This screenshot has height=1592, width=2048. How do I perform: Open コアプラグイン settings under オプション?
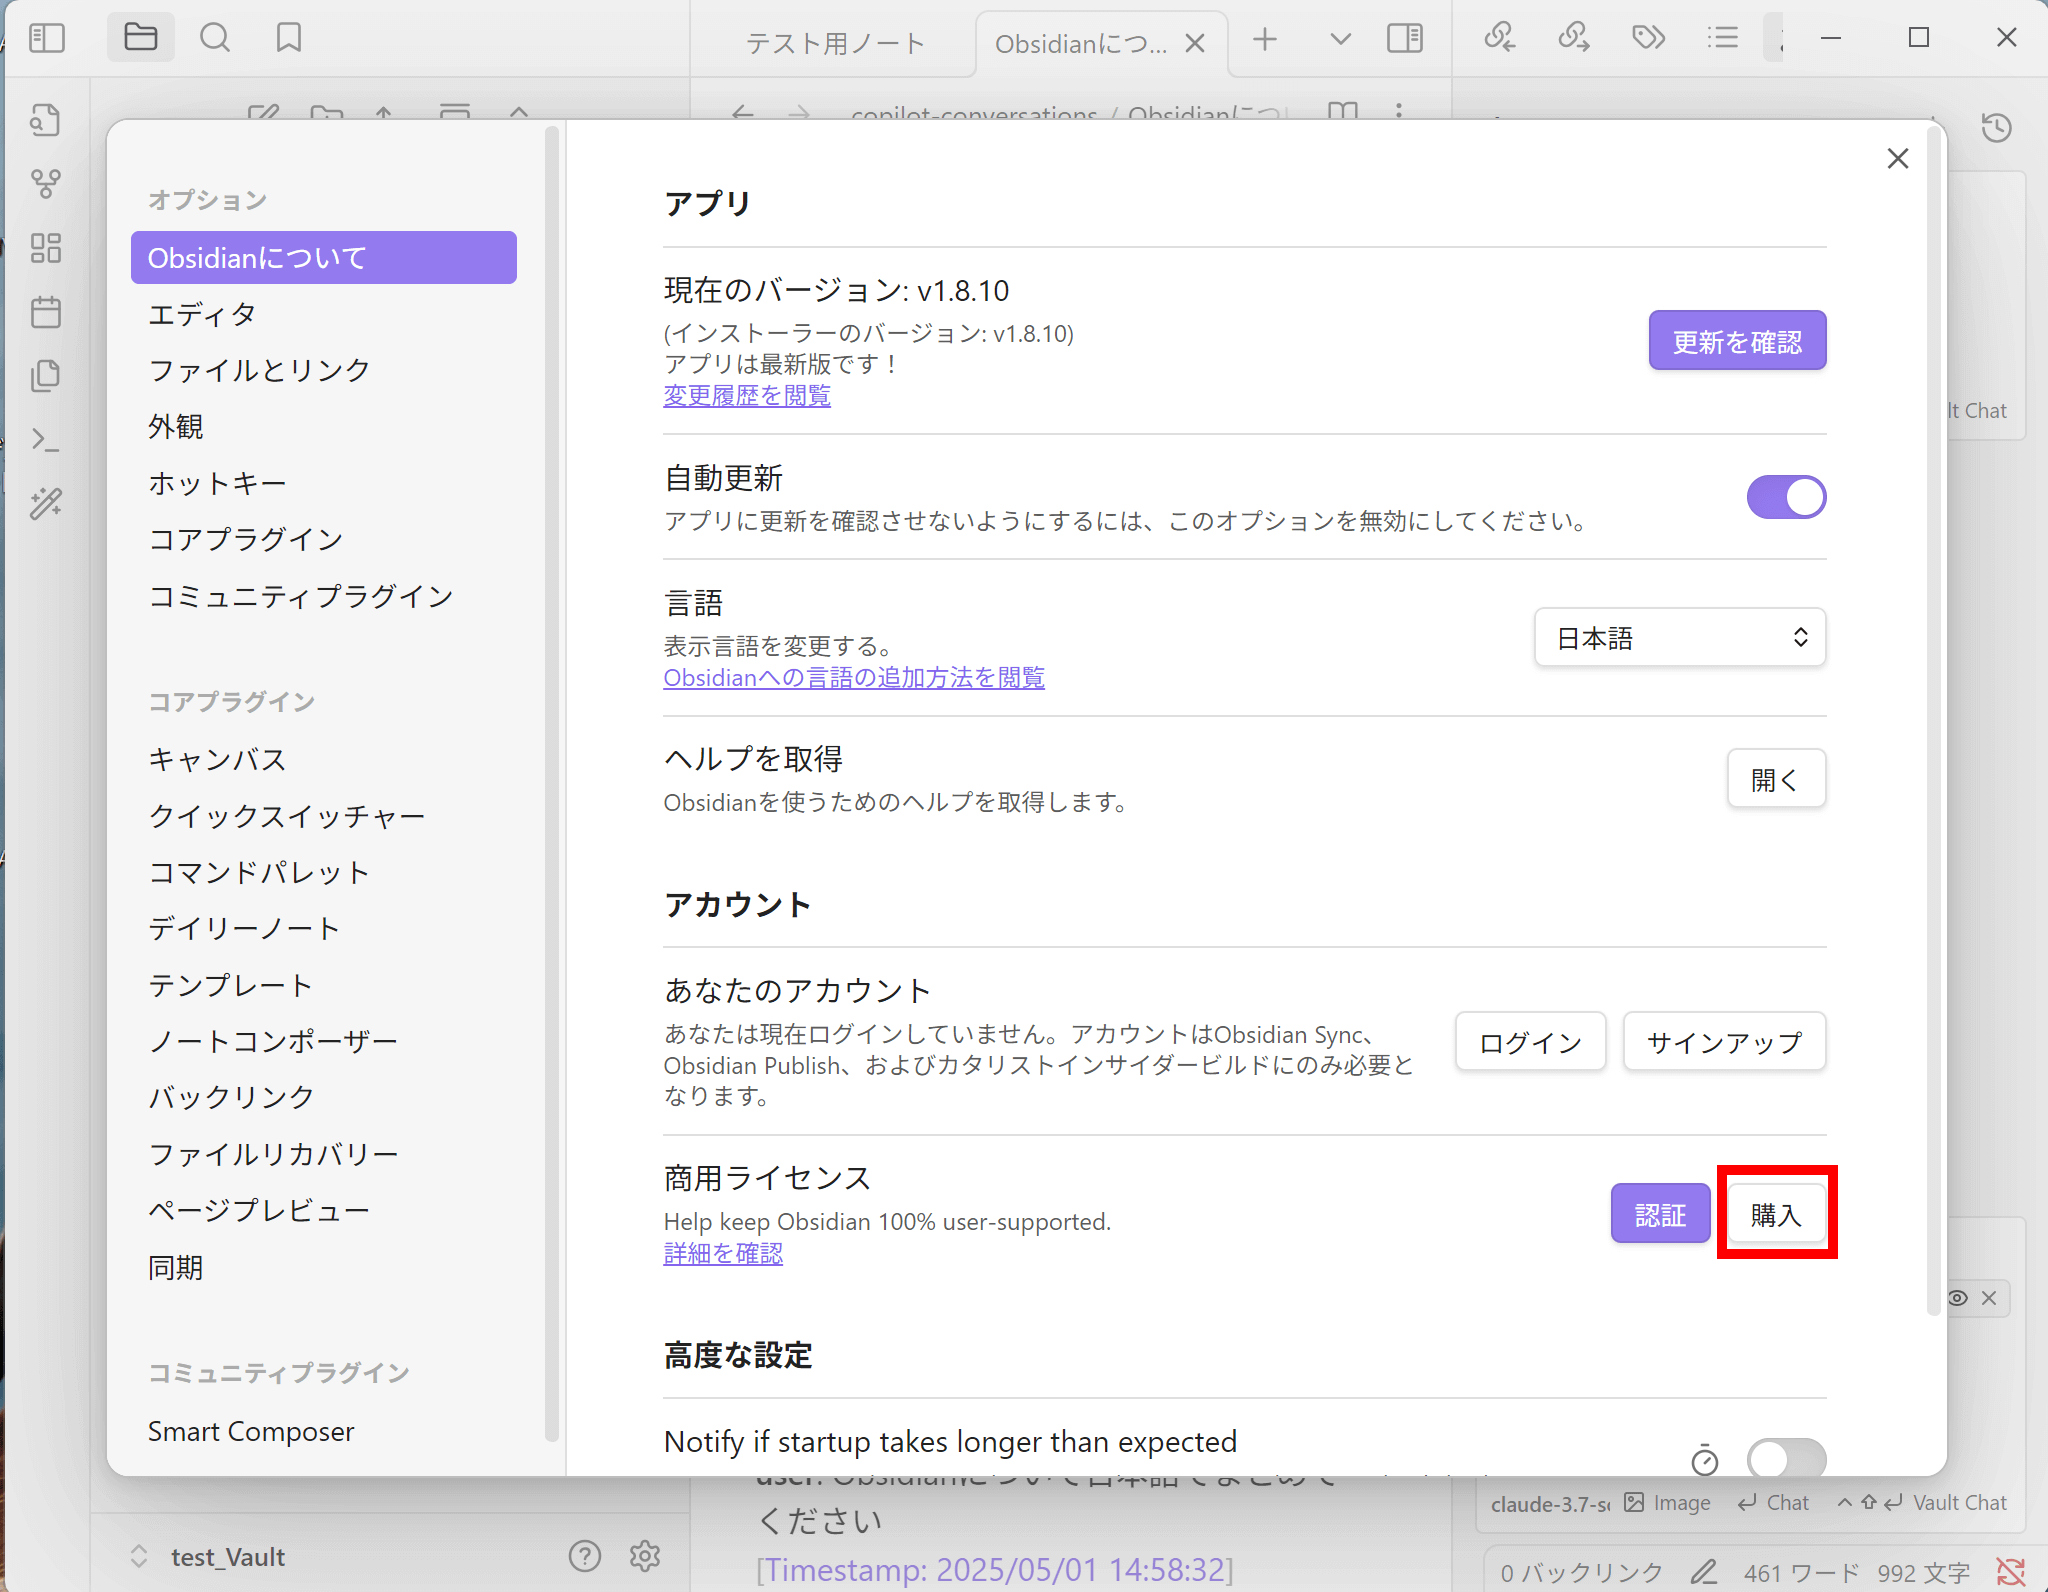[324, 539]
